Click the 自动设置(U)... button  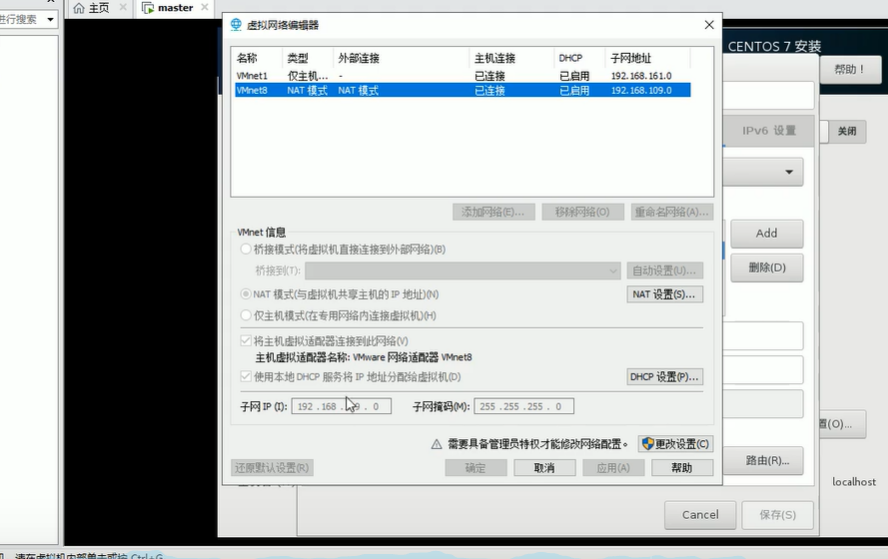(664, 271)
